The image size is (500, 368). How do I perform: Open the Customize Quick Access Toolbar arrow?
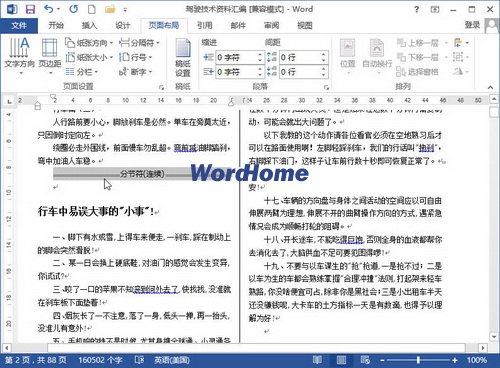pyautogui.click(x=125, y=10)
